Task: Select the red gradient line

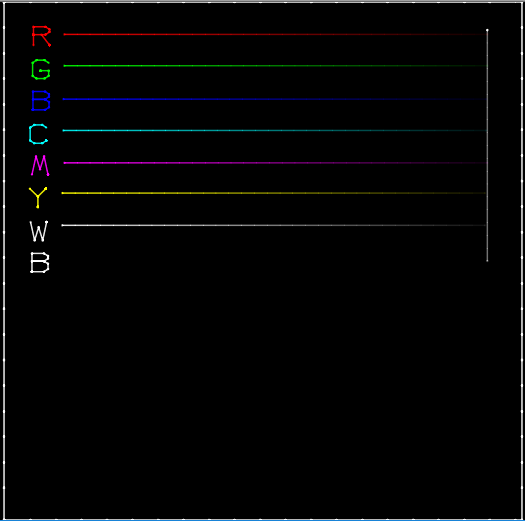Action: [x=275, y=34]
